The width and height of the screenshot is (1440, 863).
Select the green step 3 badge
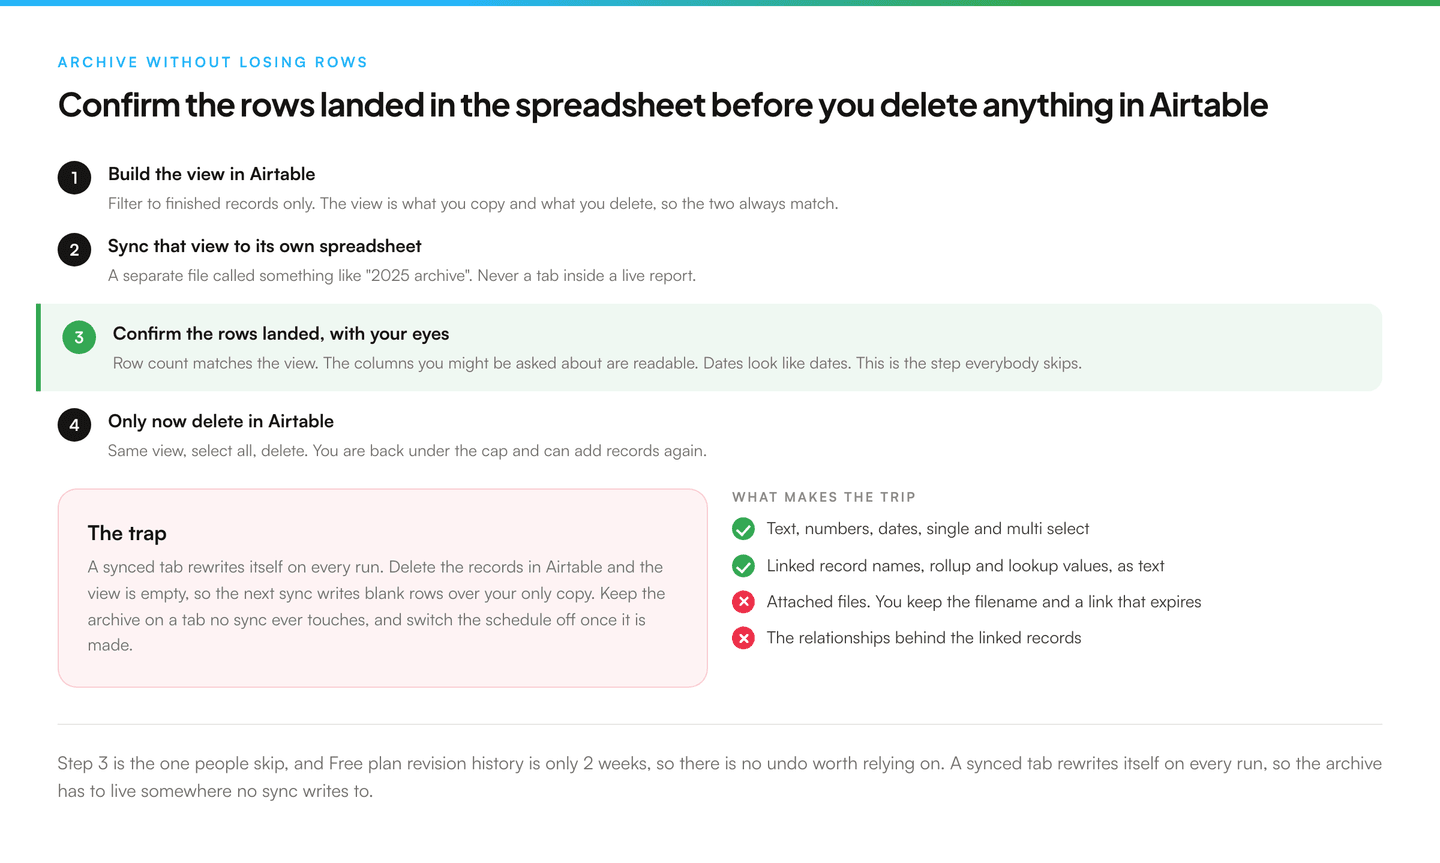coord(79,337)
